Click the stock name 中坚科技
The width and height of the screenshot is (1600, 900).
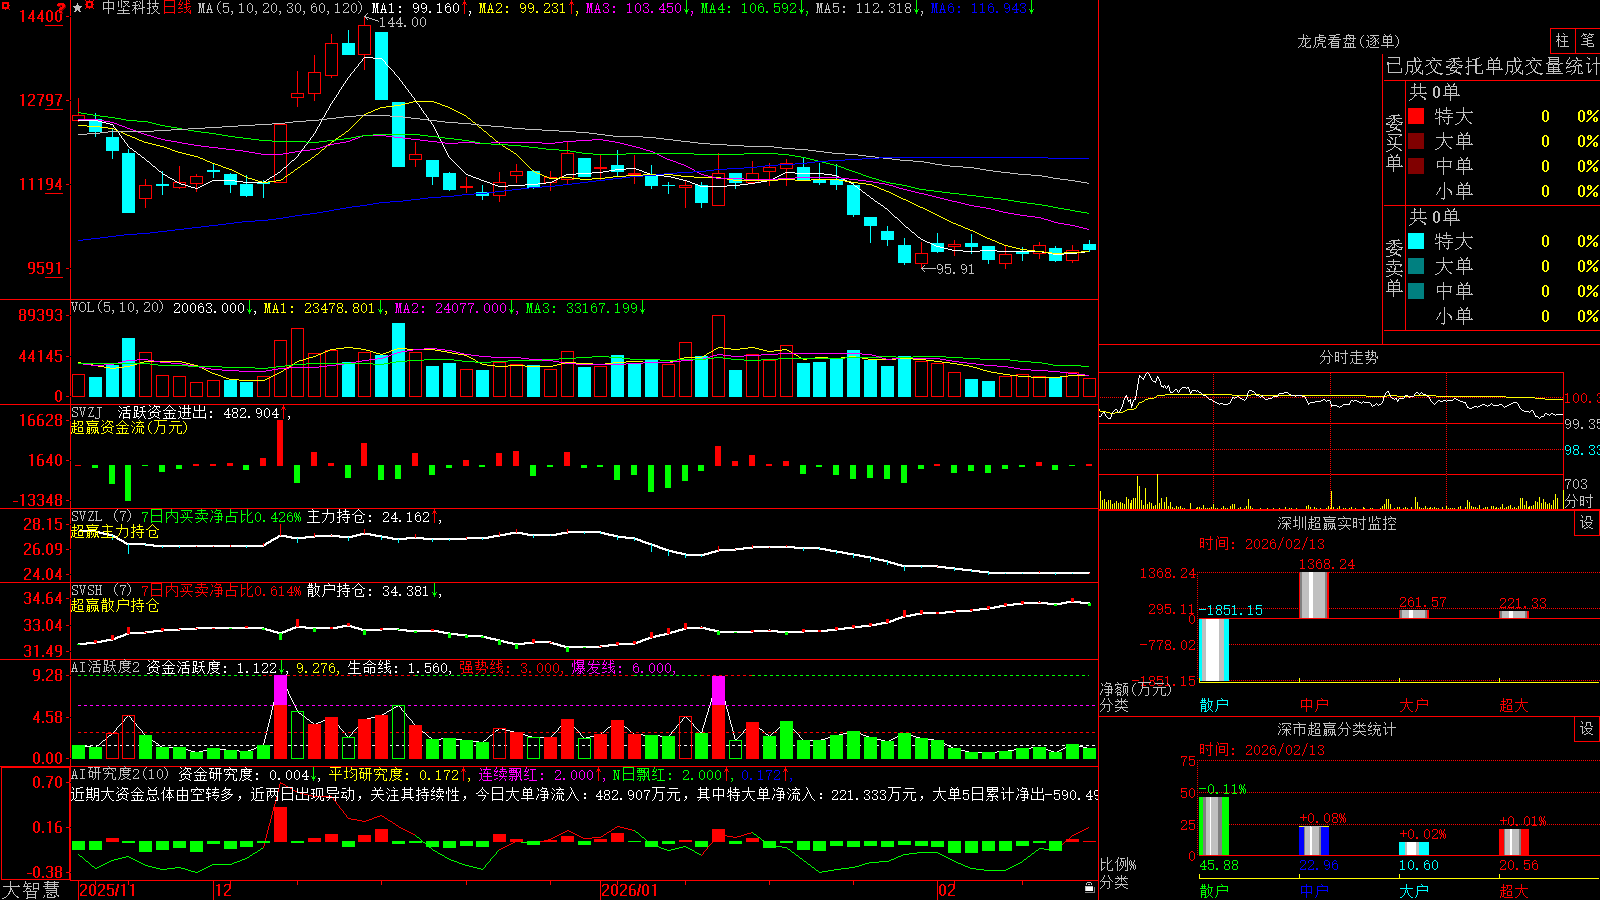click(131, 8)
